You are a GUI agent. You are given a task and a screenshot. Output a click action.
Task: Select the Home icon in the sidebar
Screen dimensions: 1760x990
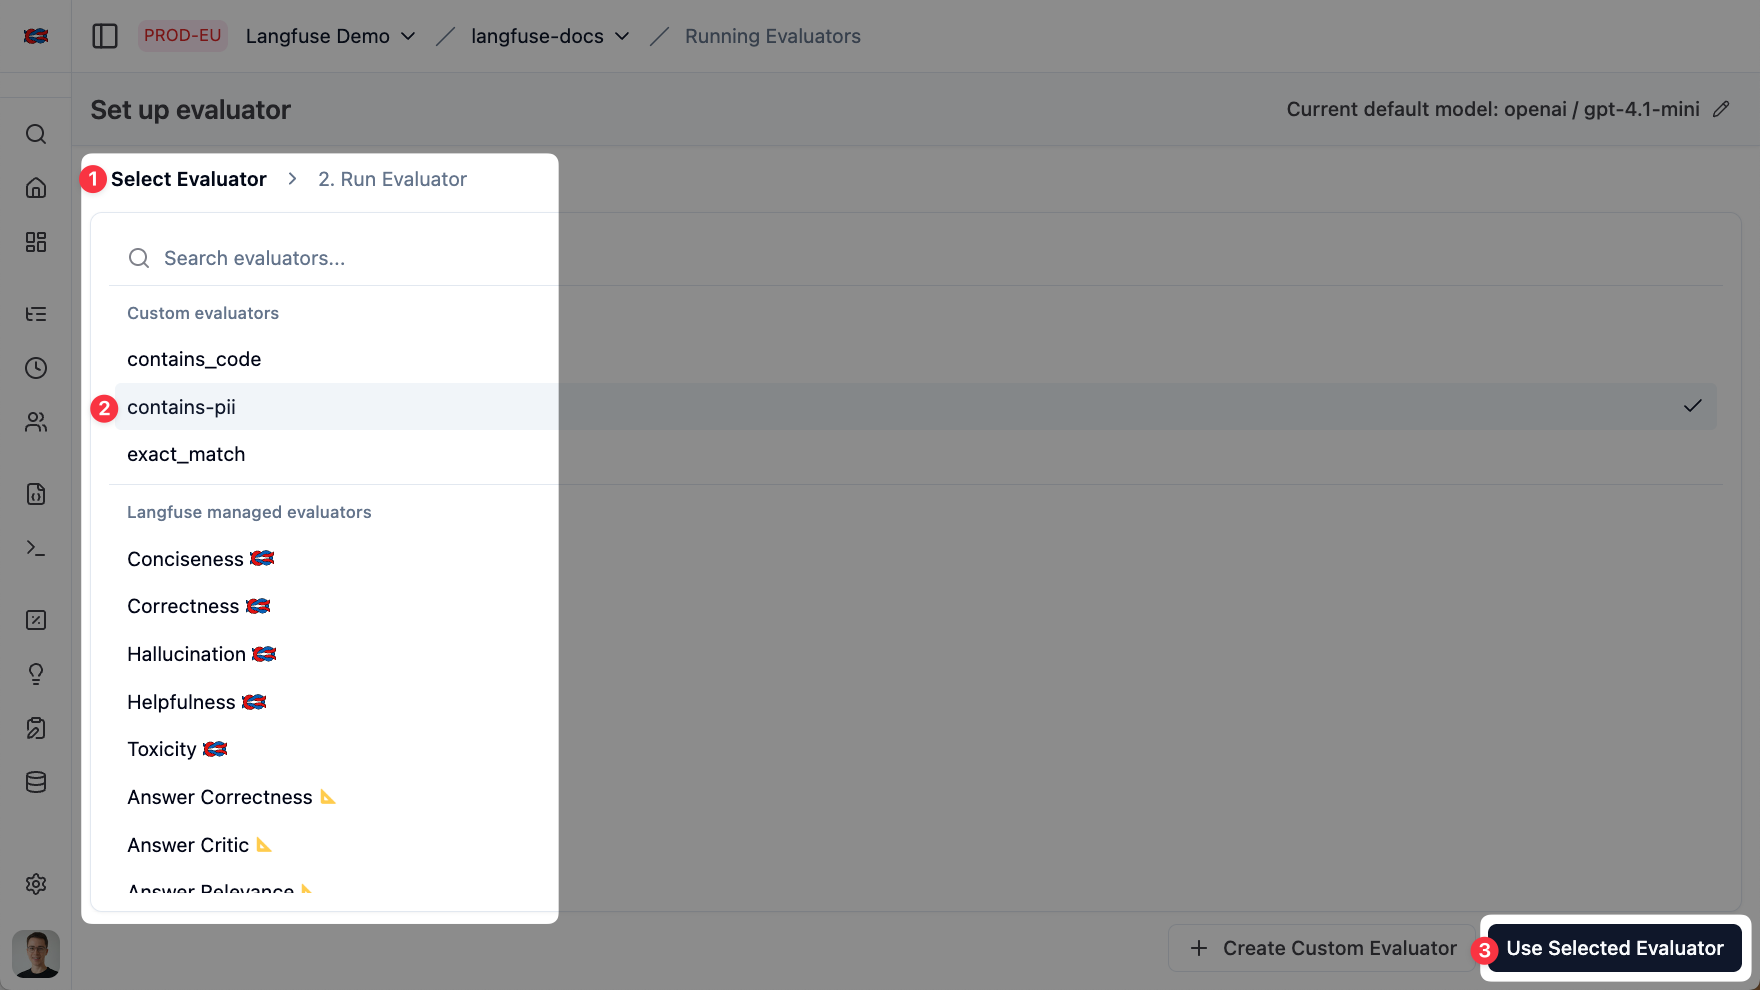36,188
